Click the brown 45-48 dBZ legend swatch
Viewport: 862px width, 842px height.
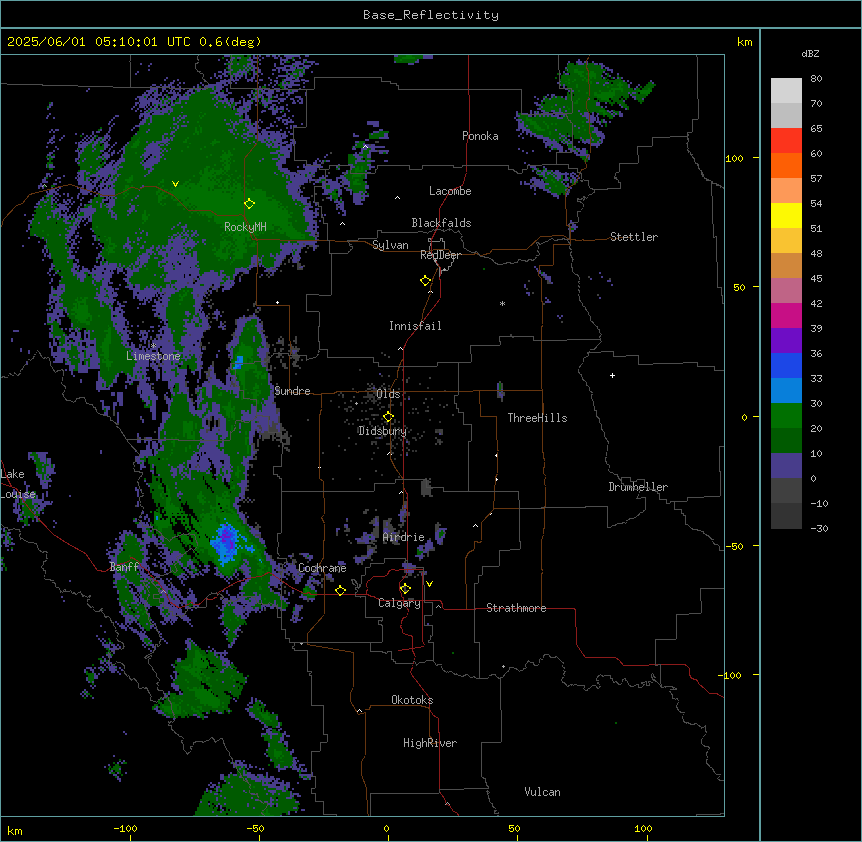coord(786,265)
